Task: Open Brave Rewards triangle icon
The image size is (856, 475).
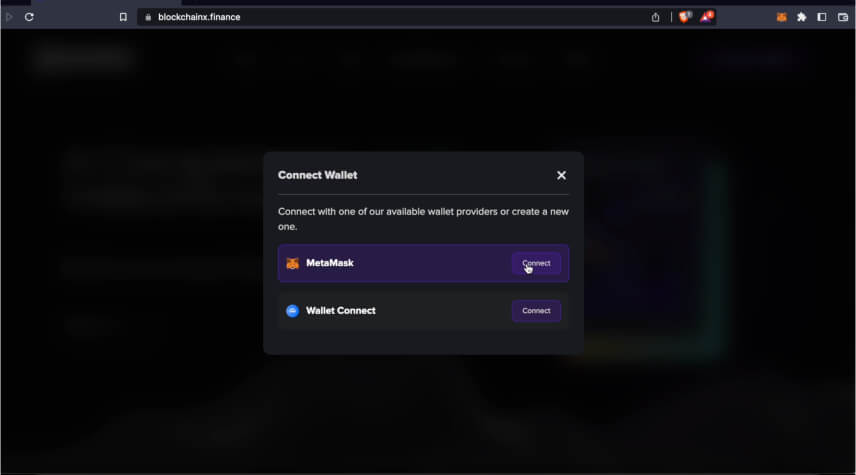Action: [x=706, y=17]
